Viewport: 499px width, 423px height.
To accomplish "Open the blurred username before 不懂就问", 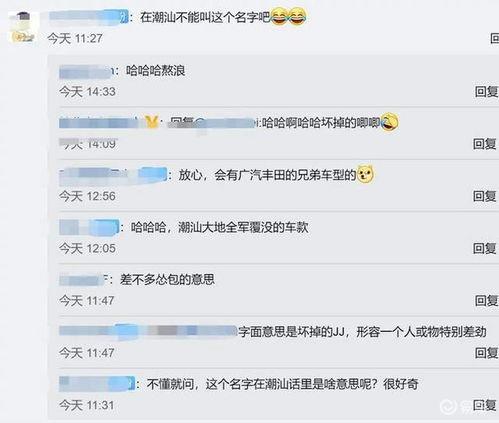I will 97,384.
